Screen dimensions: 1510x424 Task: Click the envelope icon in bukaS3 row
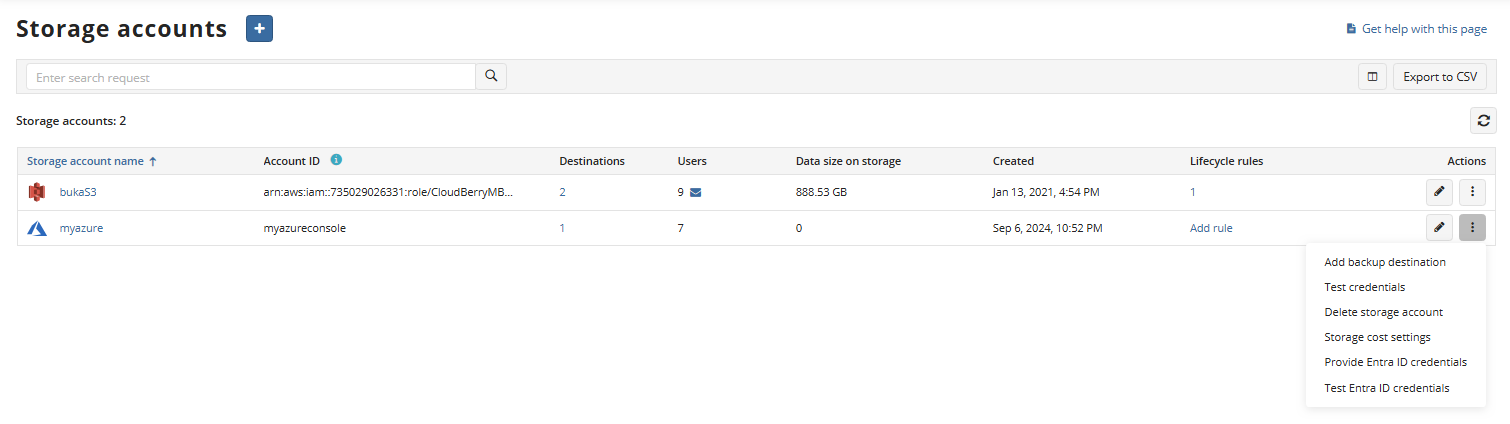click(x=696, y=192)
